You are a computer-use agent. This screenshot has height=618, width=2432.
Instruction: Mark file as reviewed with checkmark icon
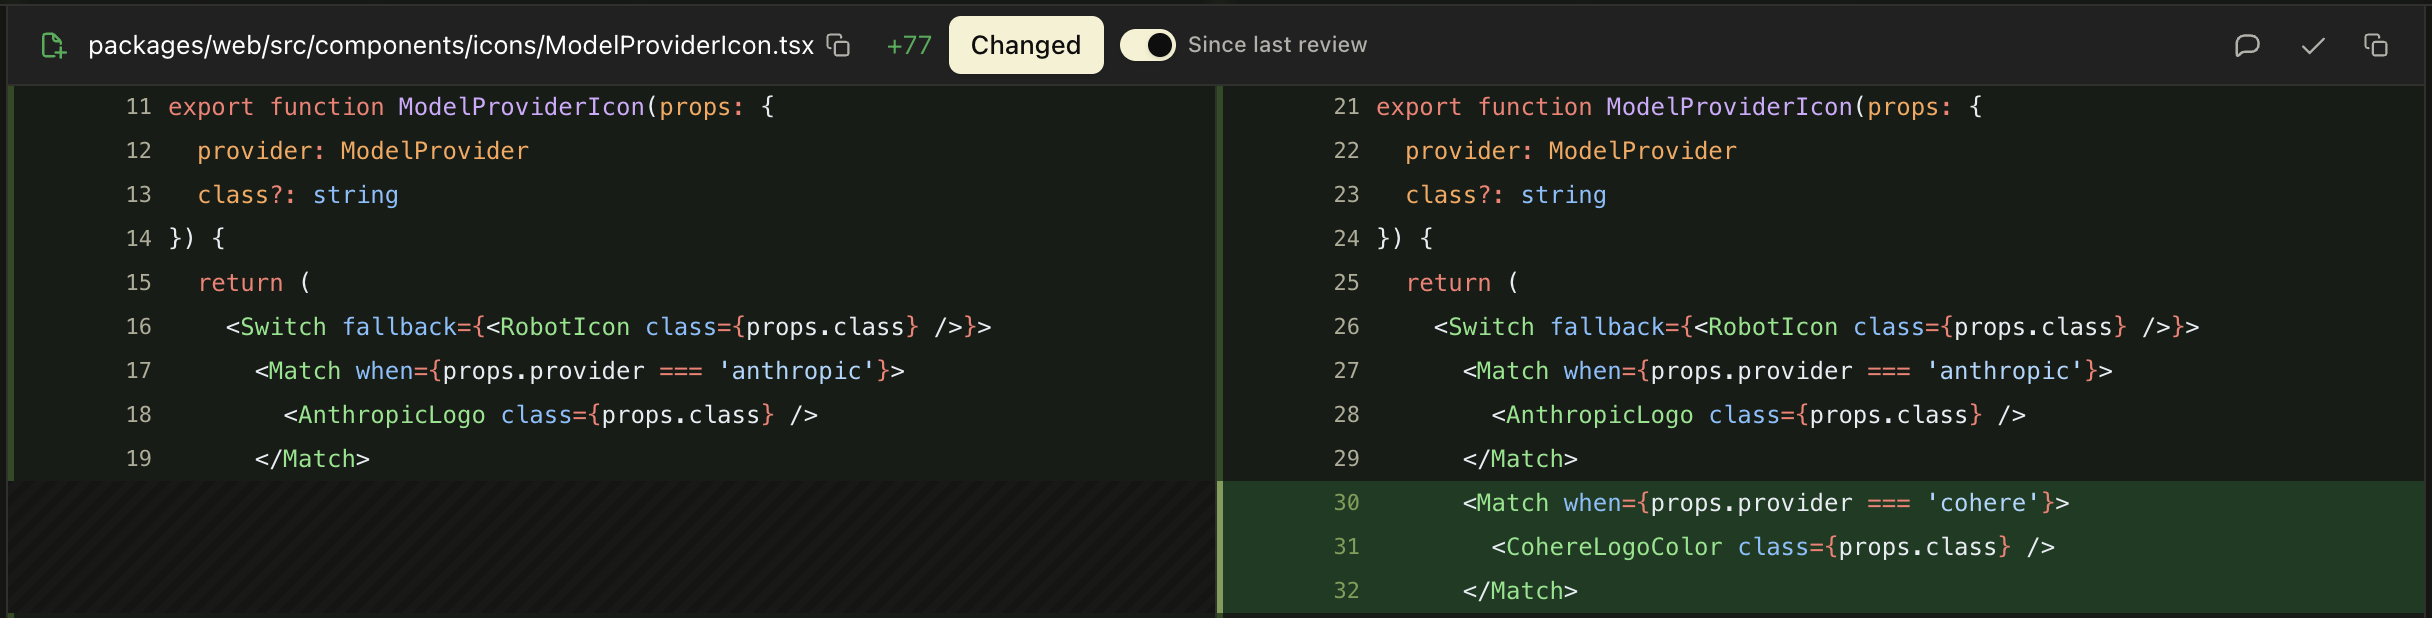coord(2313,46)
